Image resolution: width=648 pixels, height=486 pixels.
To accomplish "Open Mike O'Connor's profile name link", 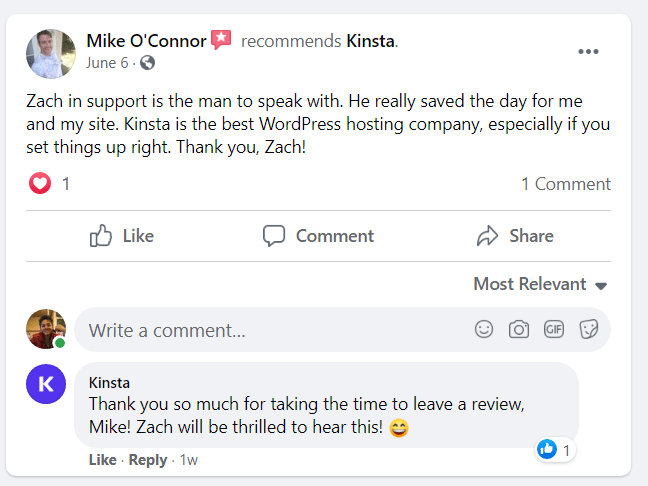I will pos(146,41).
